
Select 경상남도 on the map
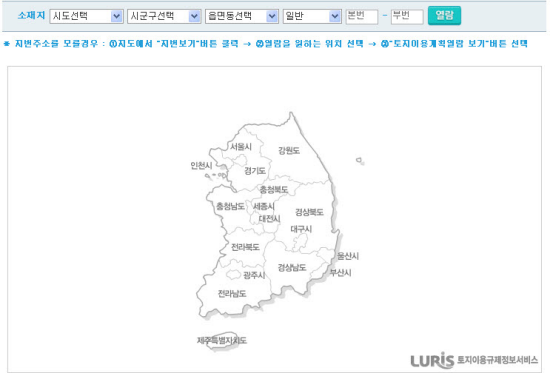(x=292, y=268)
